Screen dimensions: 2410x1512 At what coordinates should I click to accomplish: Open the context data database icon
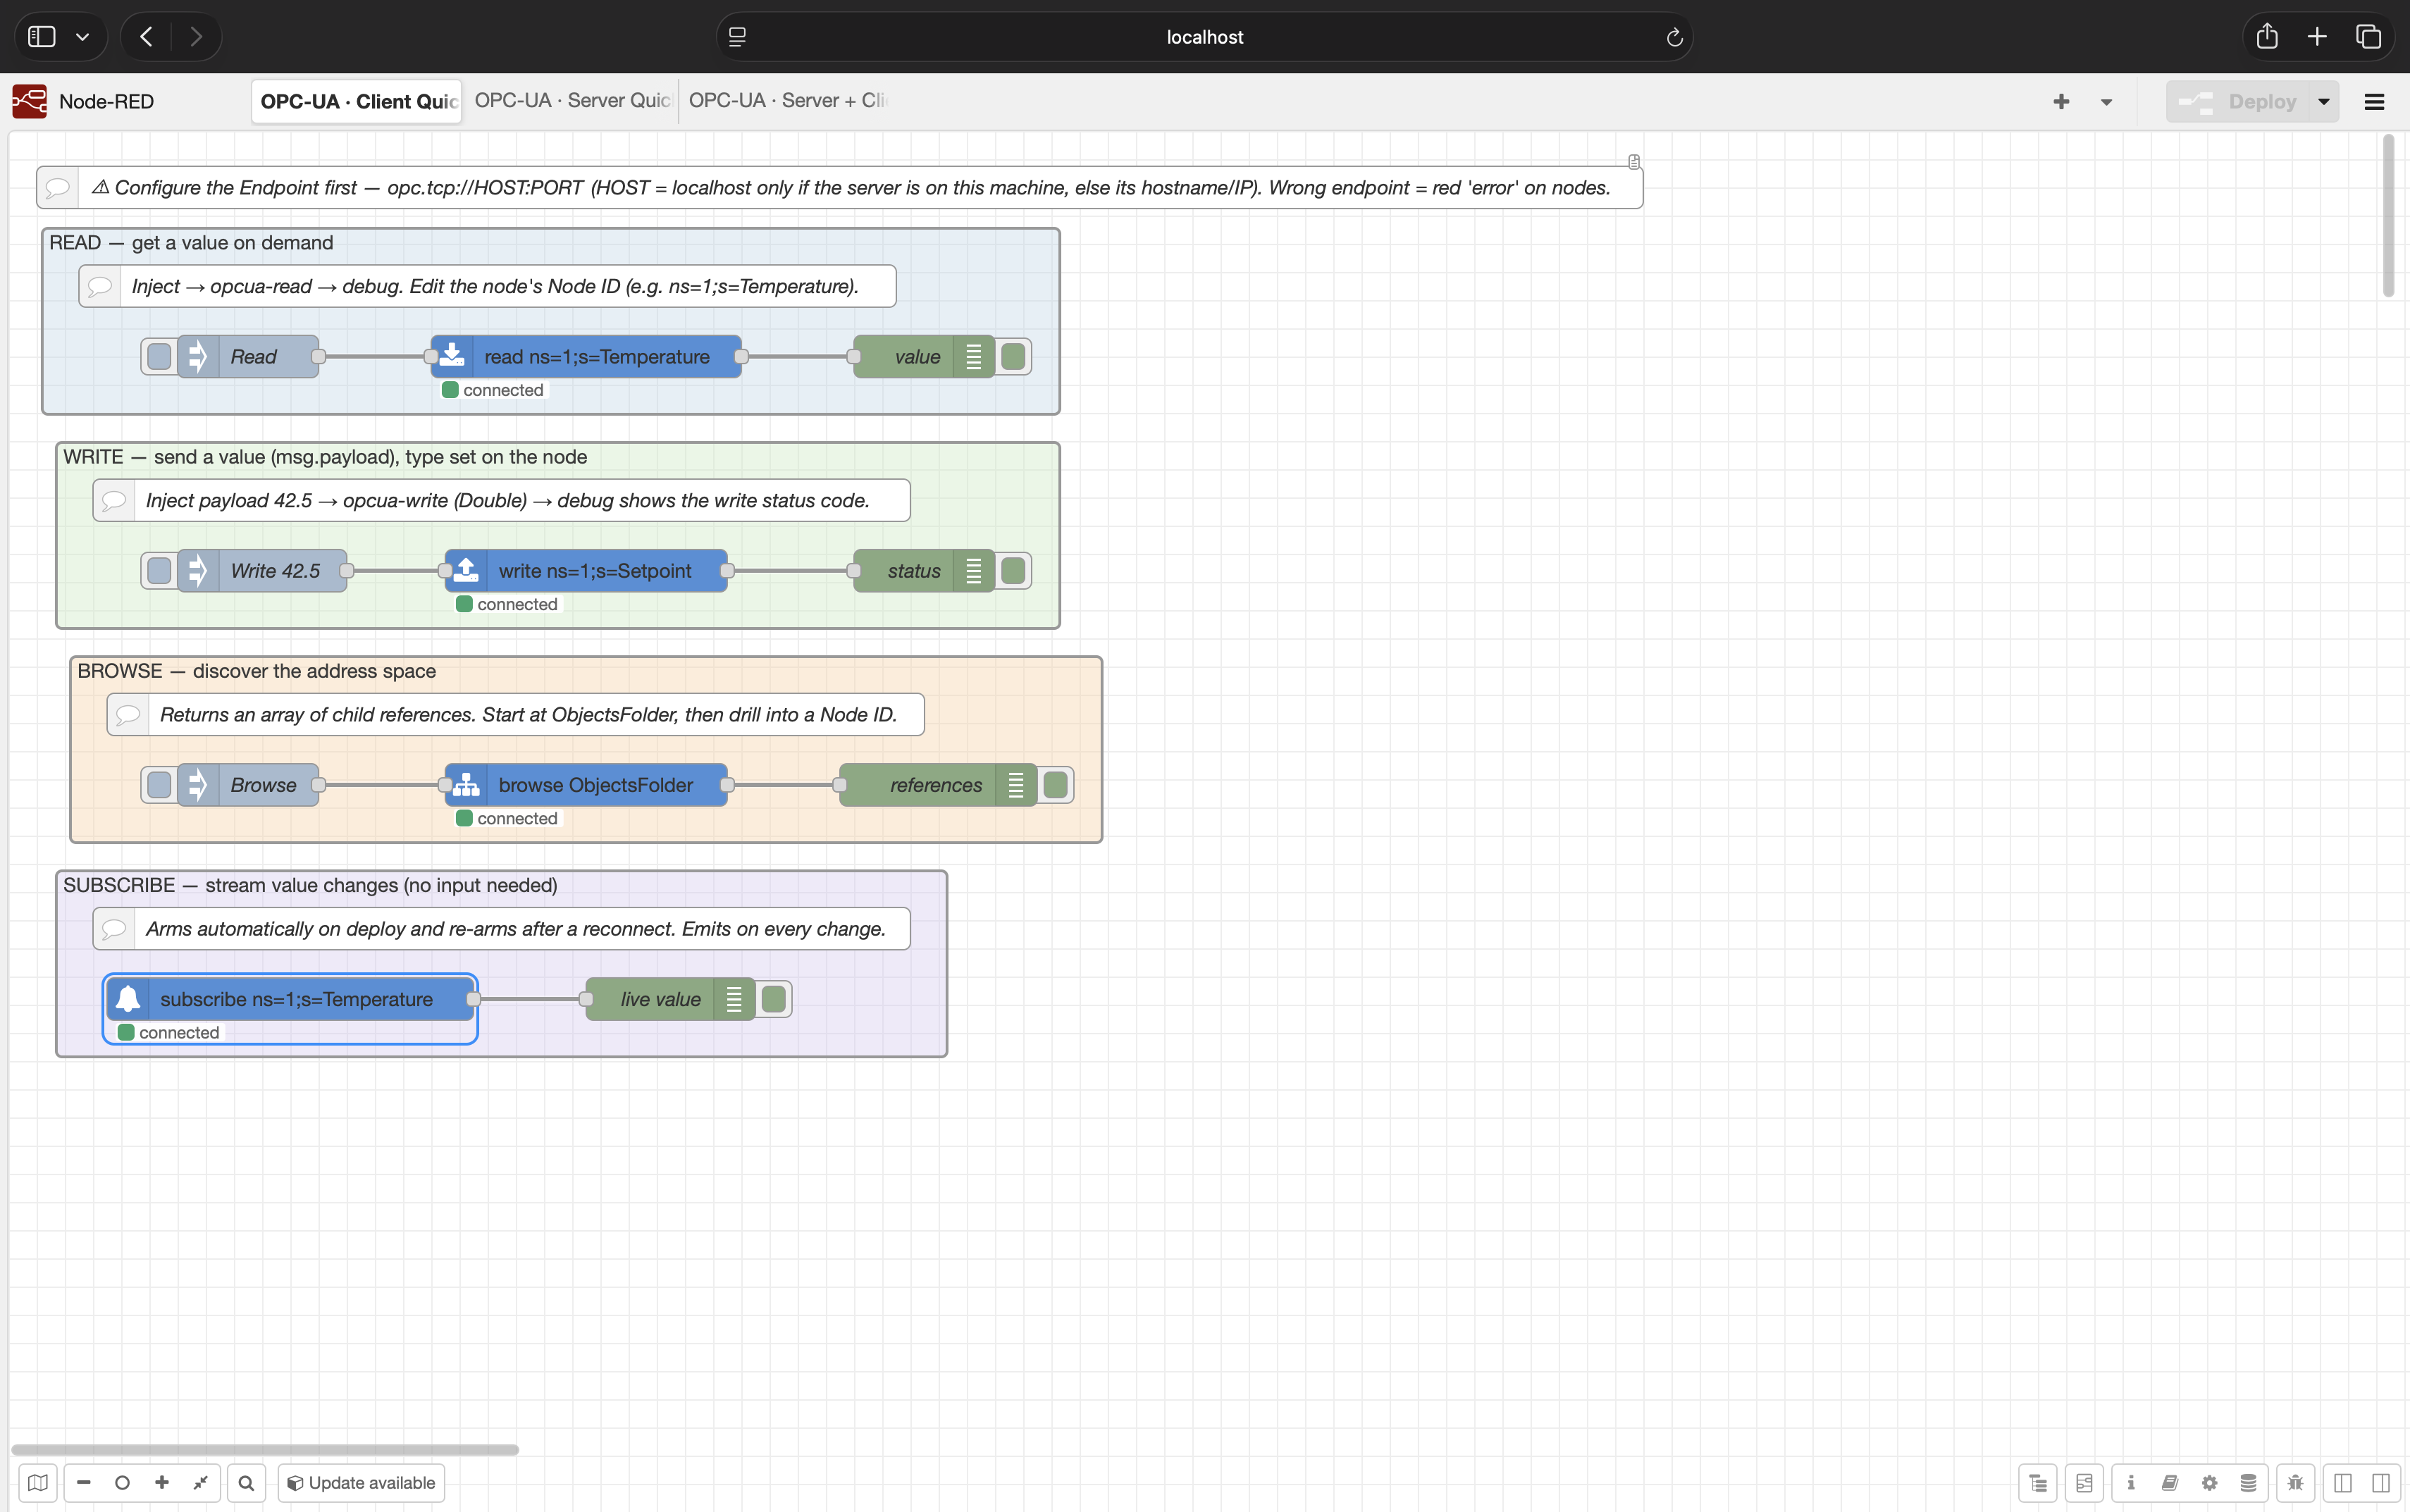[2248, 1483]
